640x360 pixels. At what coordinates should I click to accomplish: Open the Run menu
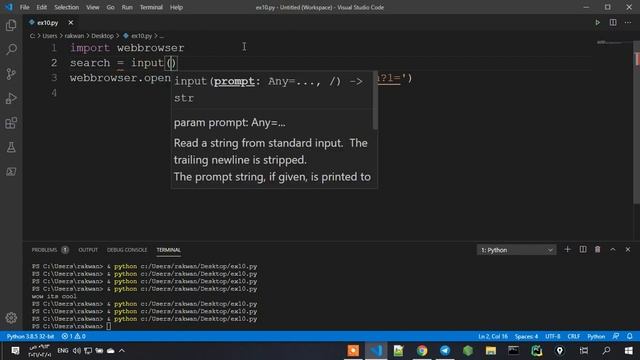(x=127, y=7)
